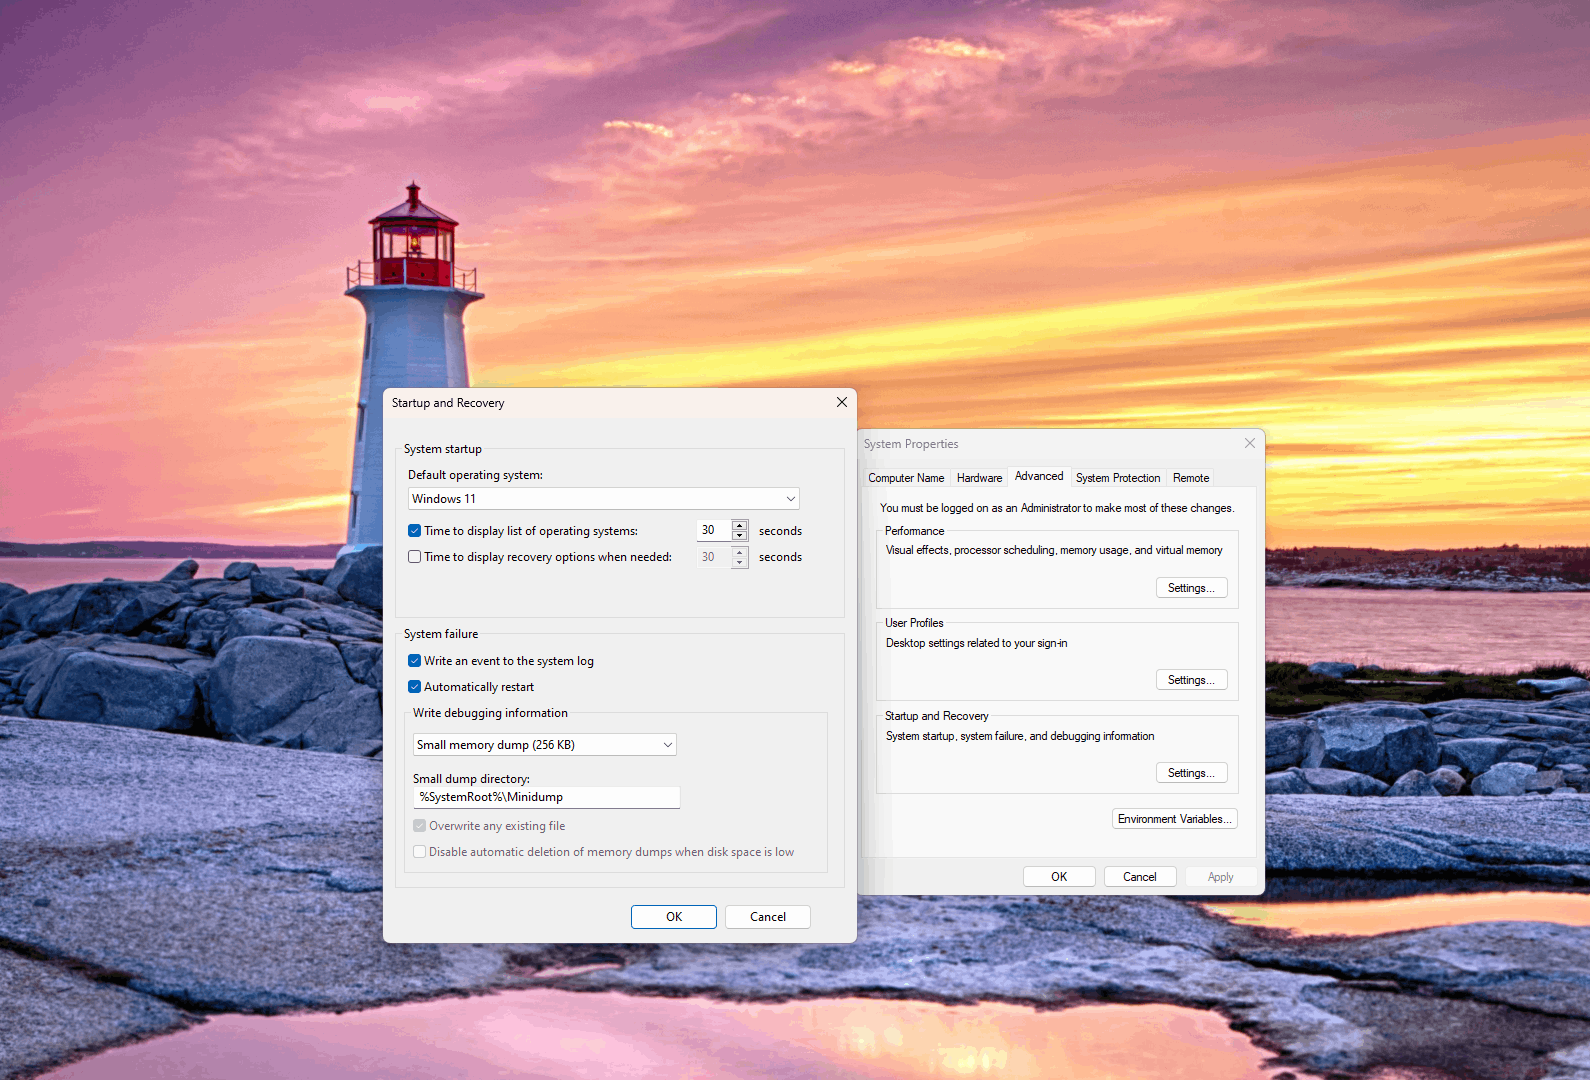The height and width of the screenshot is (1080, 1590).
Task: Click Cancel in the System Properties window
Action: click(1140, 877)
